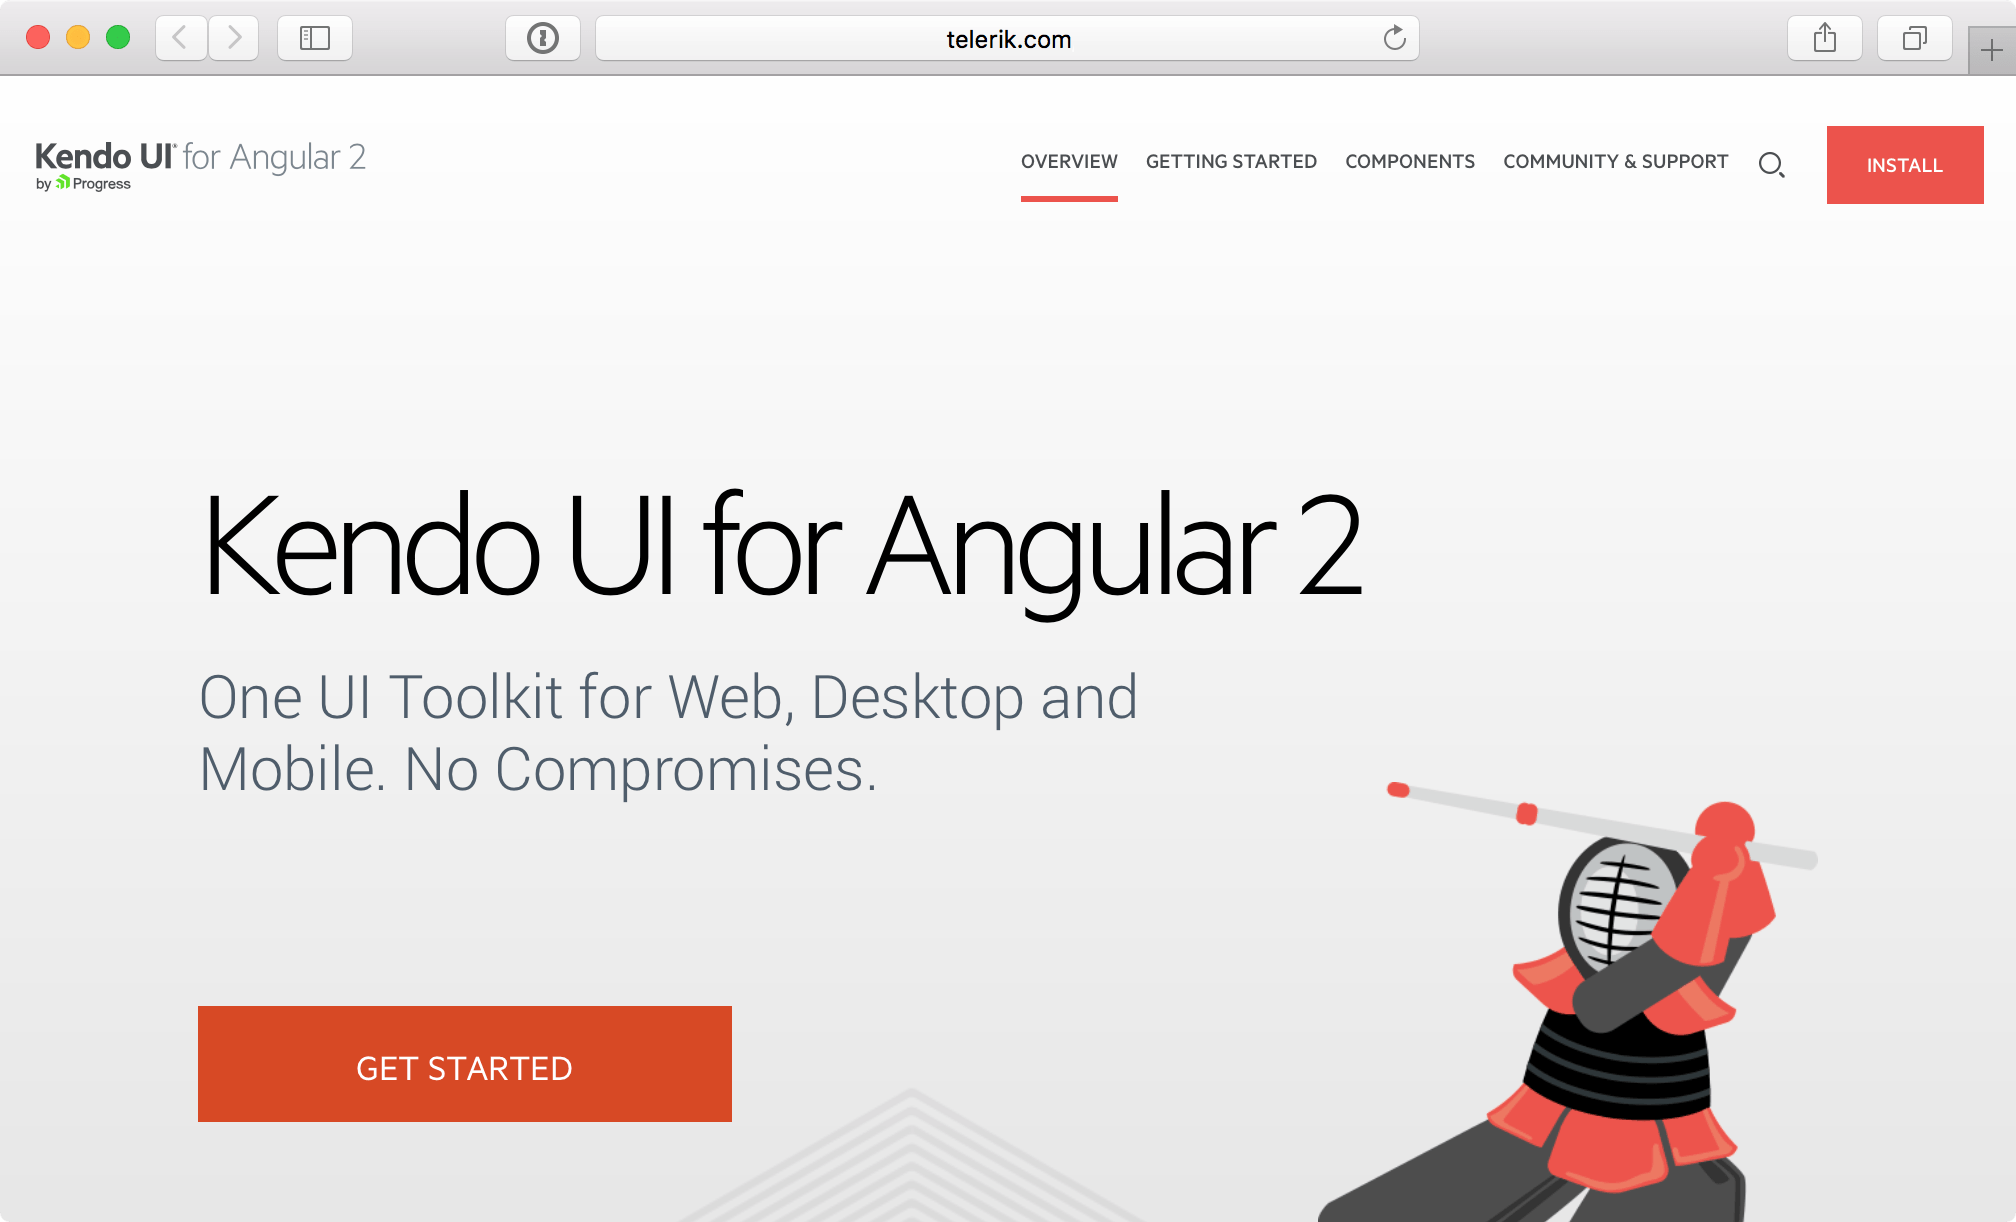Screen dimensions: 2016x1222
Task: Click the browser share icon
Action: pos(1824,39)
